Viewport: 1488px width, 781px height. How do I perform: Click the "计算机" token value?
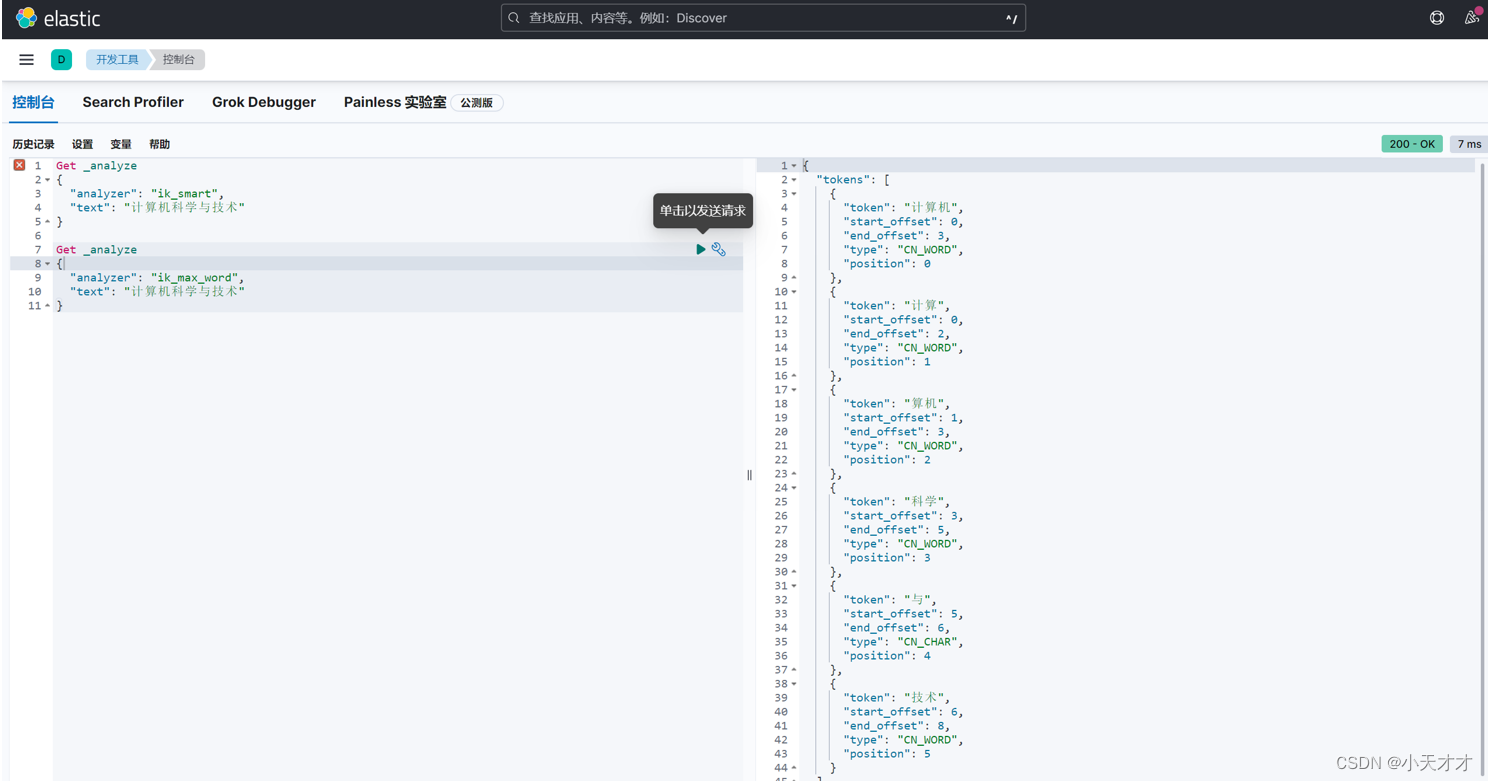(930, 208)
